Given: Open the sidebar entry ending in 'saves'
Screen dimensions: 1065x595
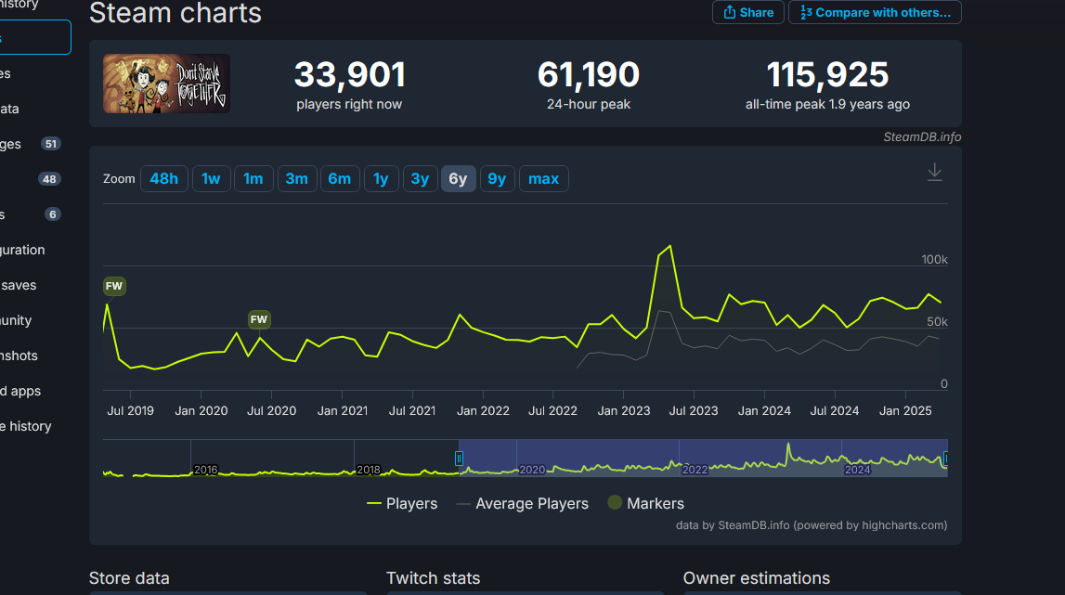Looking at the screenshot, I should point(18,285).
